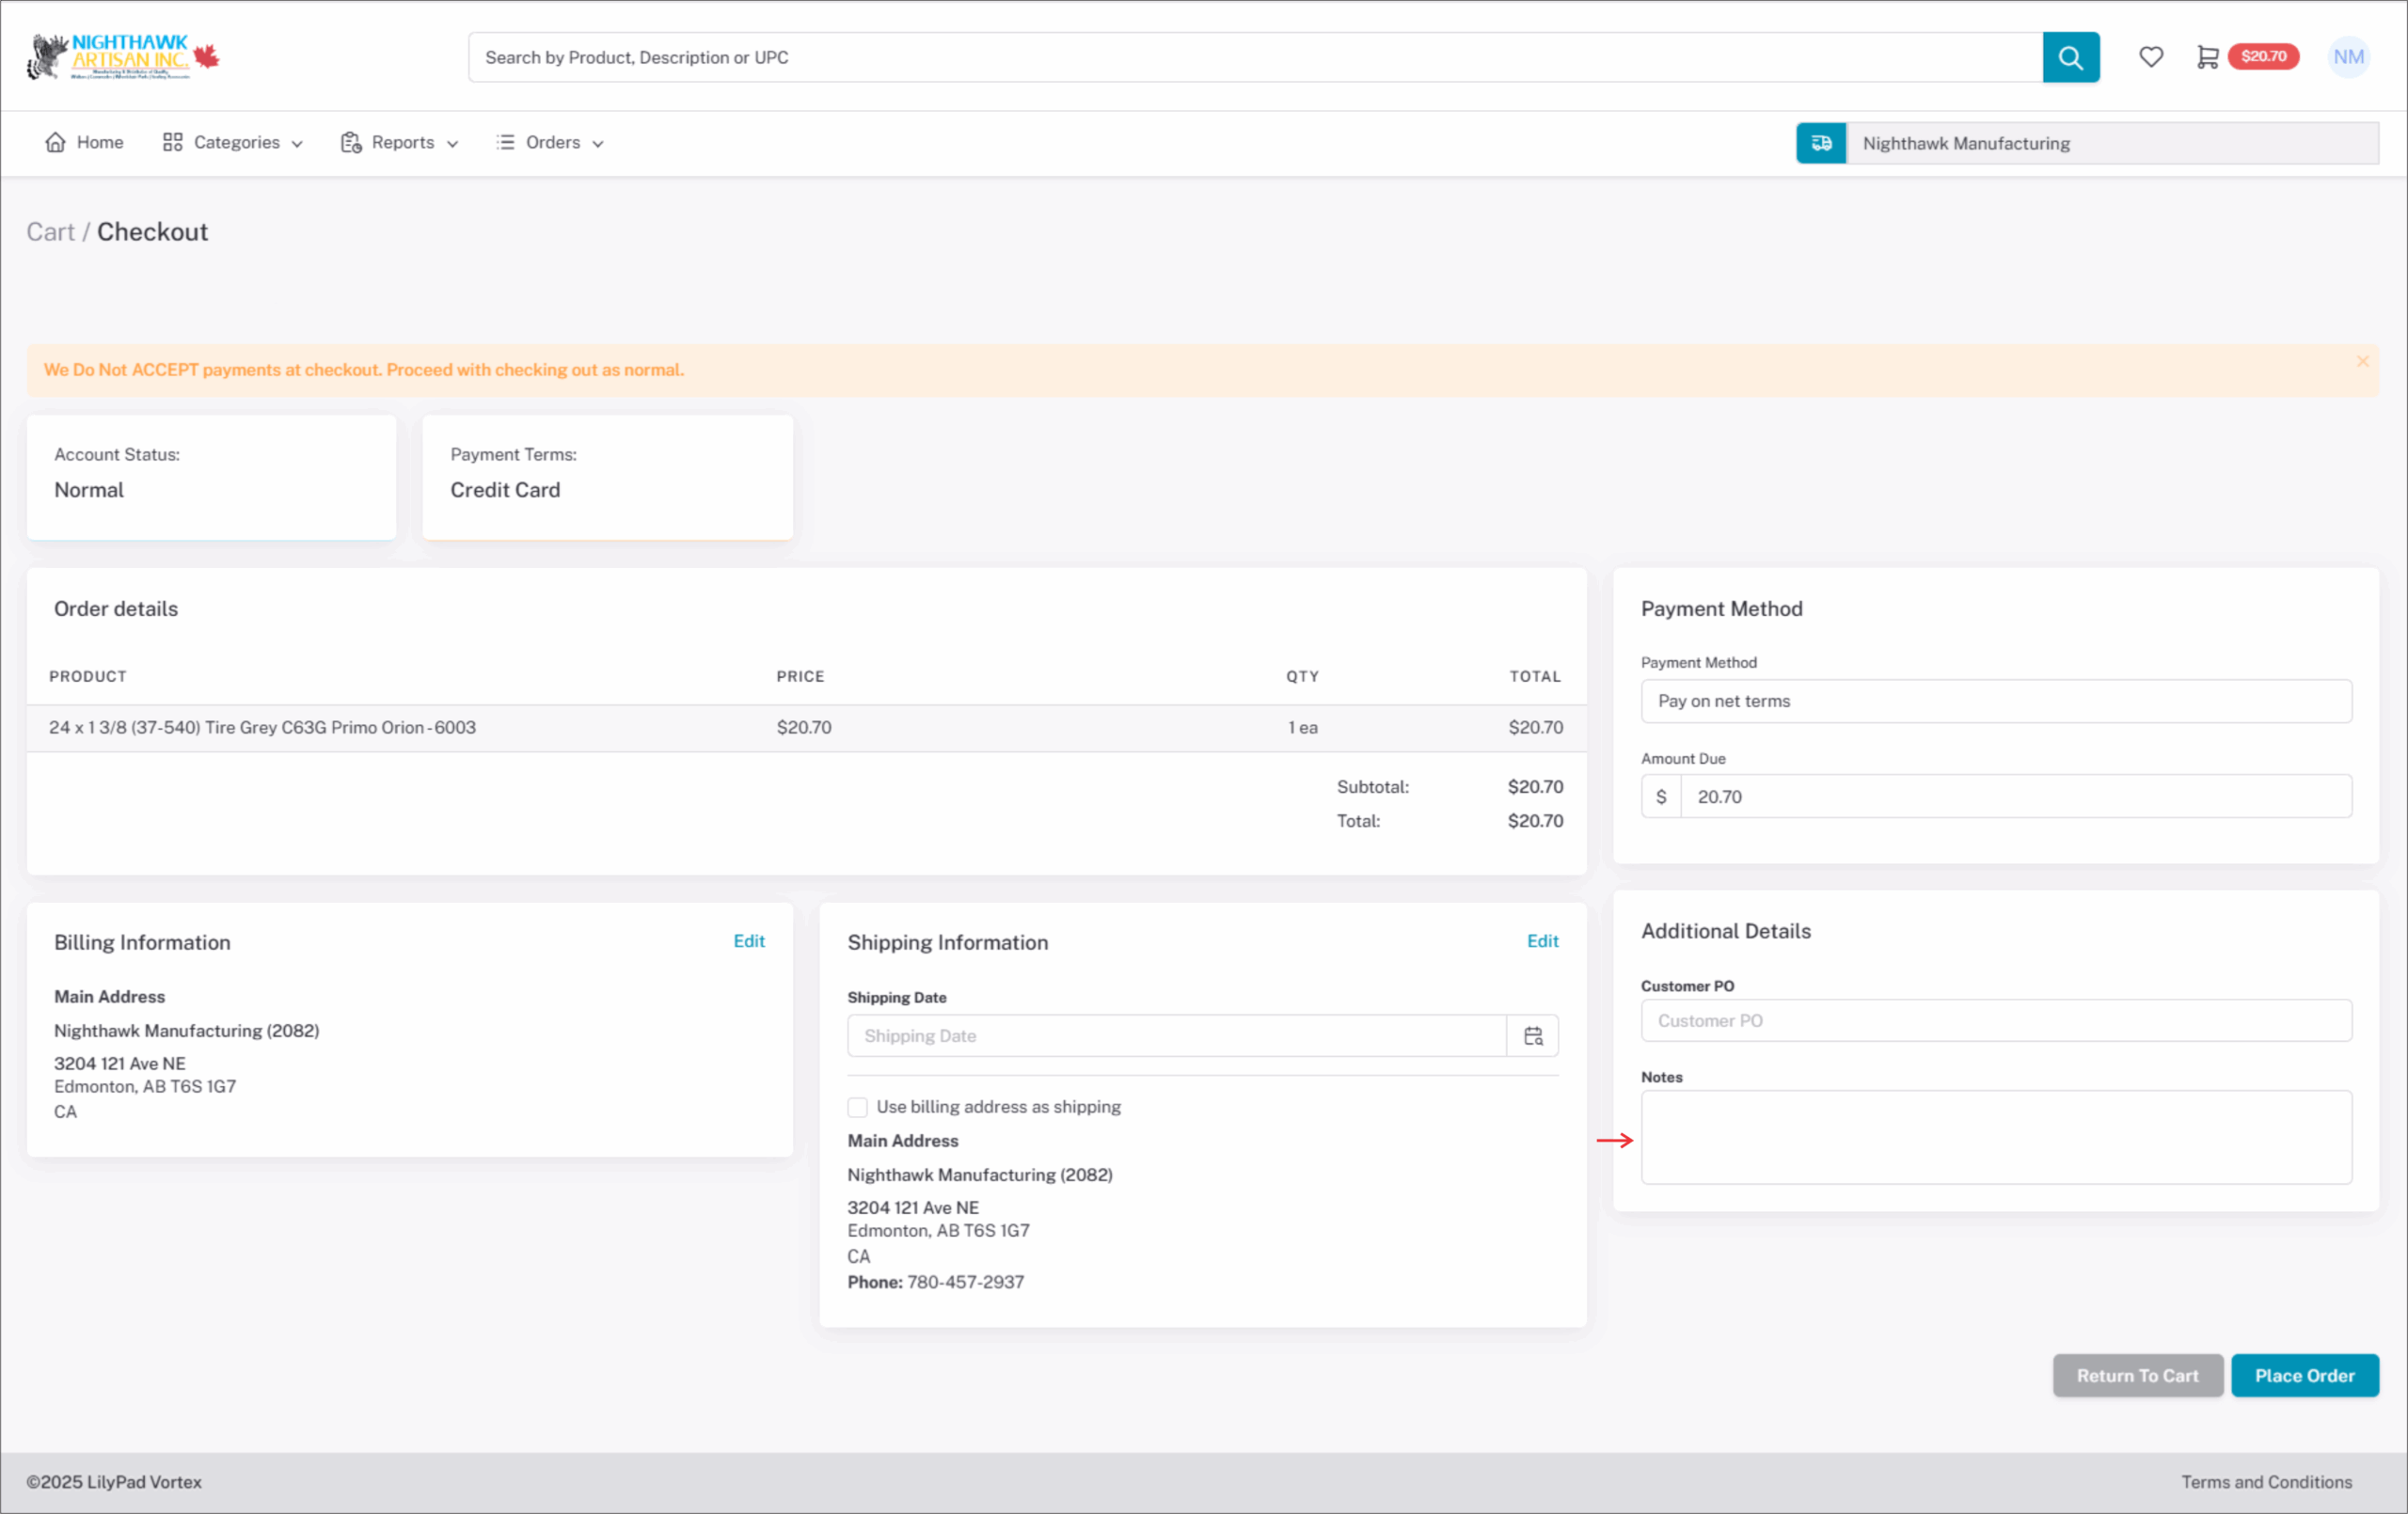Click the NM user avatar

(x=2348, y=57)
